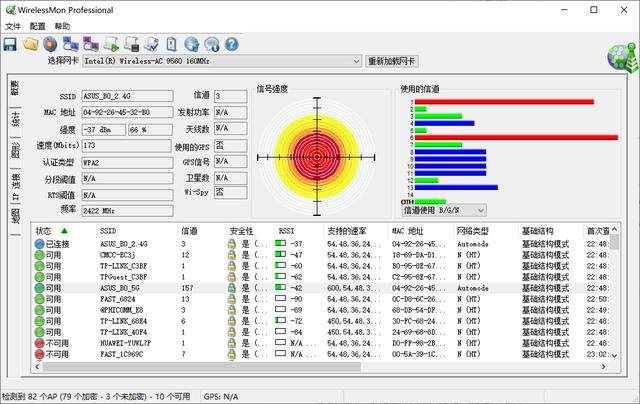Click the lock icon in the ASUS_BO_5G row
Viewport: 640px width, 404px height.
231,288
